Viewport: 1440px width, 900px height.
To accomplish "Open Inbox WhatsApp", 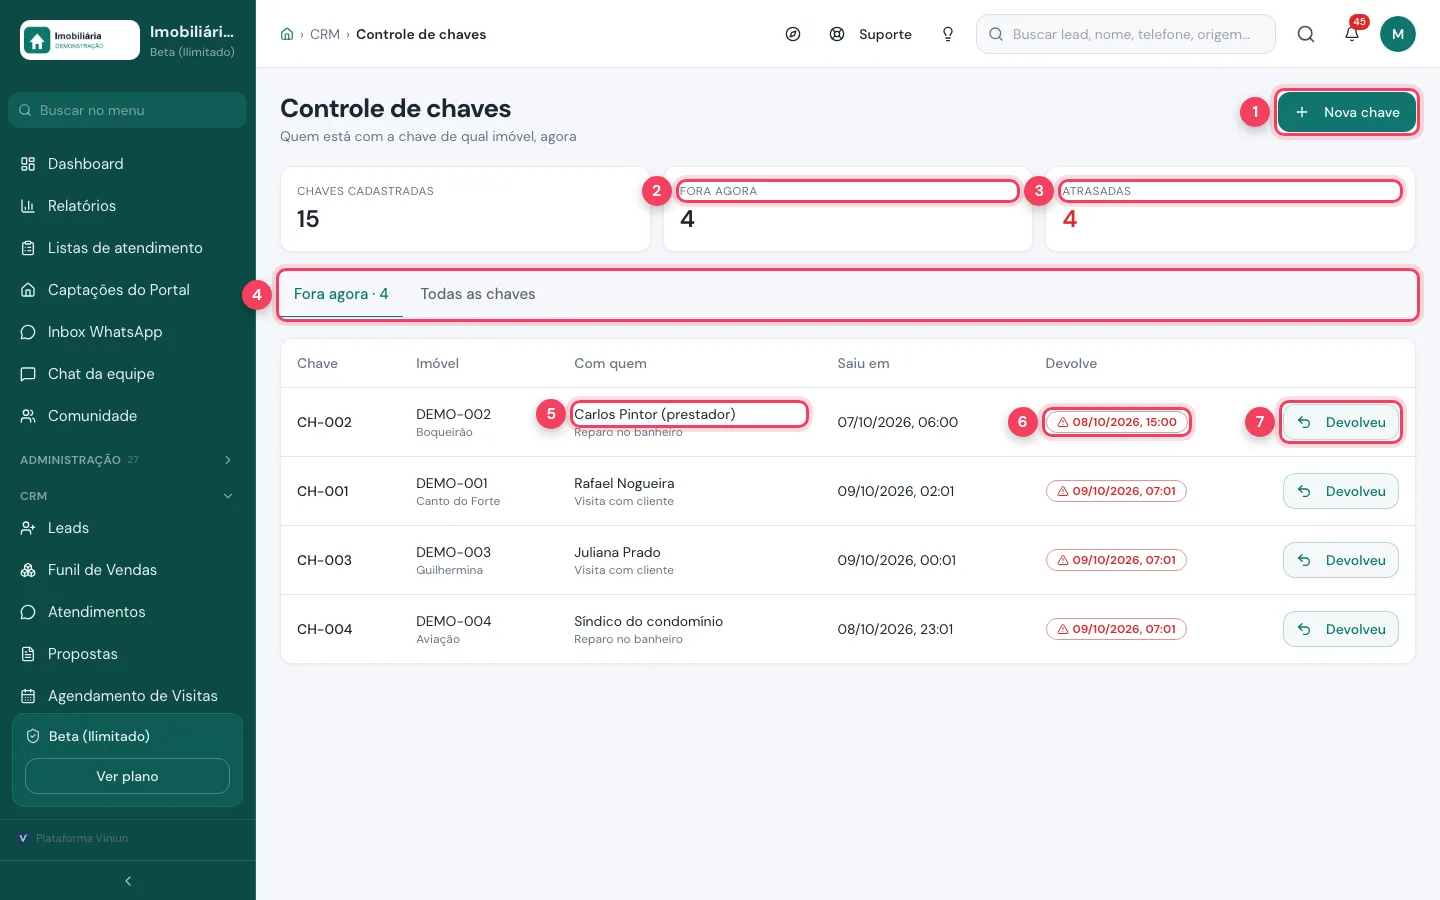I will 128,332.
